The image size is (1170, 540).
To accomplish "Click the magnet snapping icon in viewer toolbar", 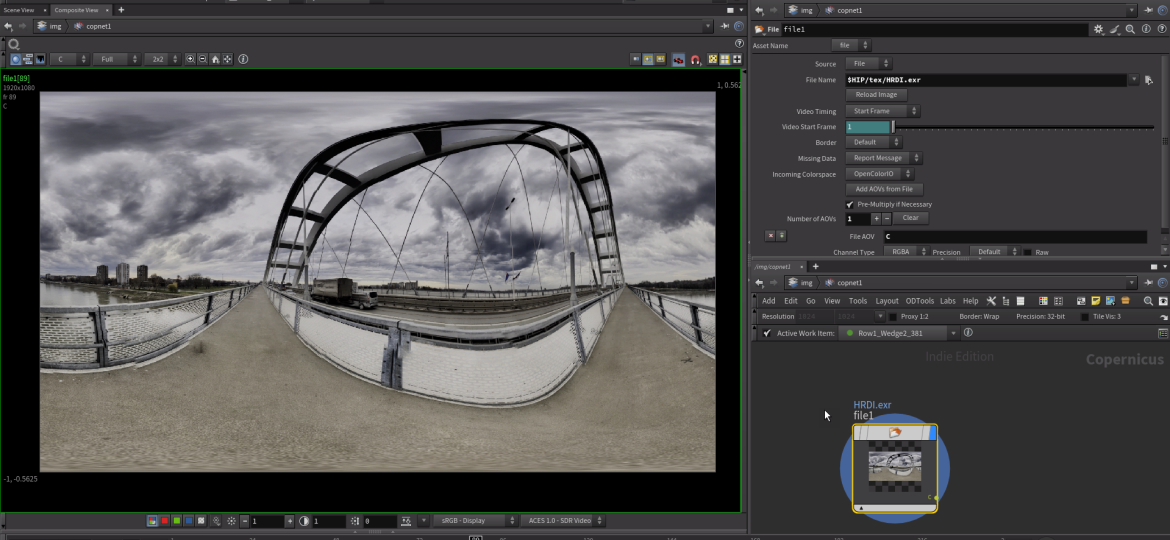I will click(695, 60).
